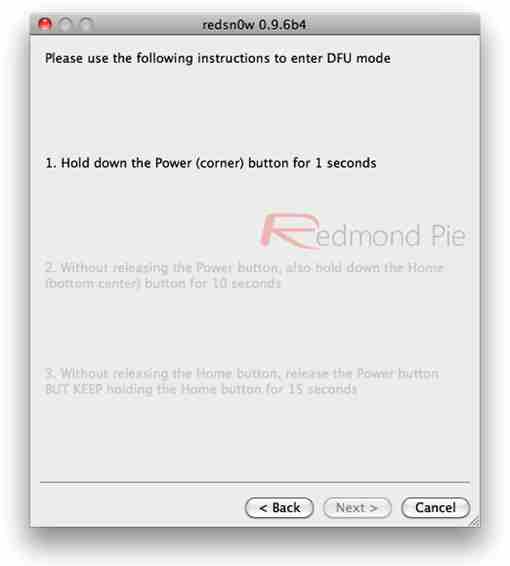Click the gray minimize window button
The image size is (510, 566).
[66, 25]
